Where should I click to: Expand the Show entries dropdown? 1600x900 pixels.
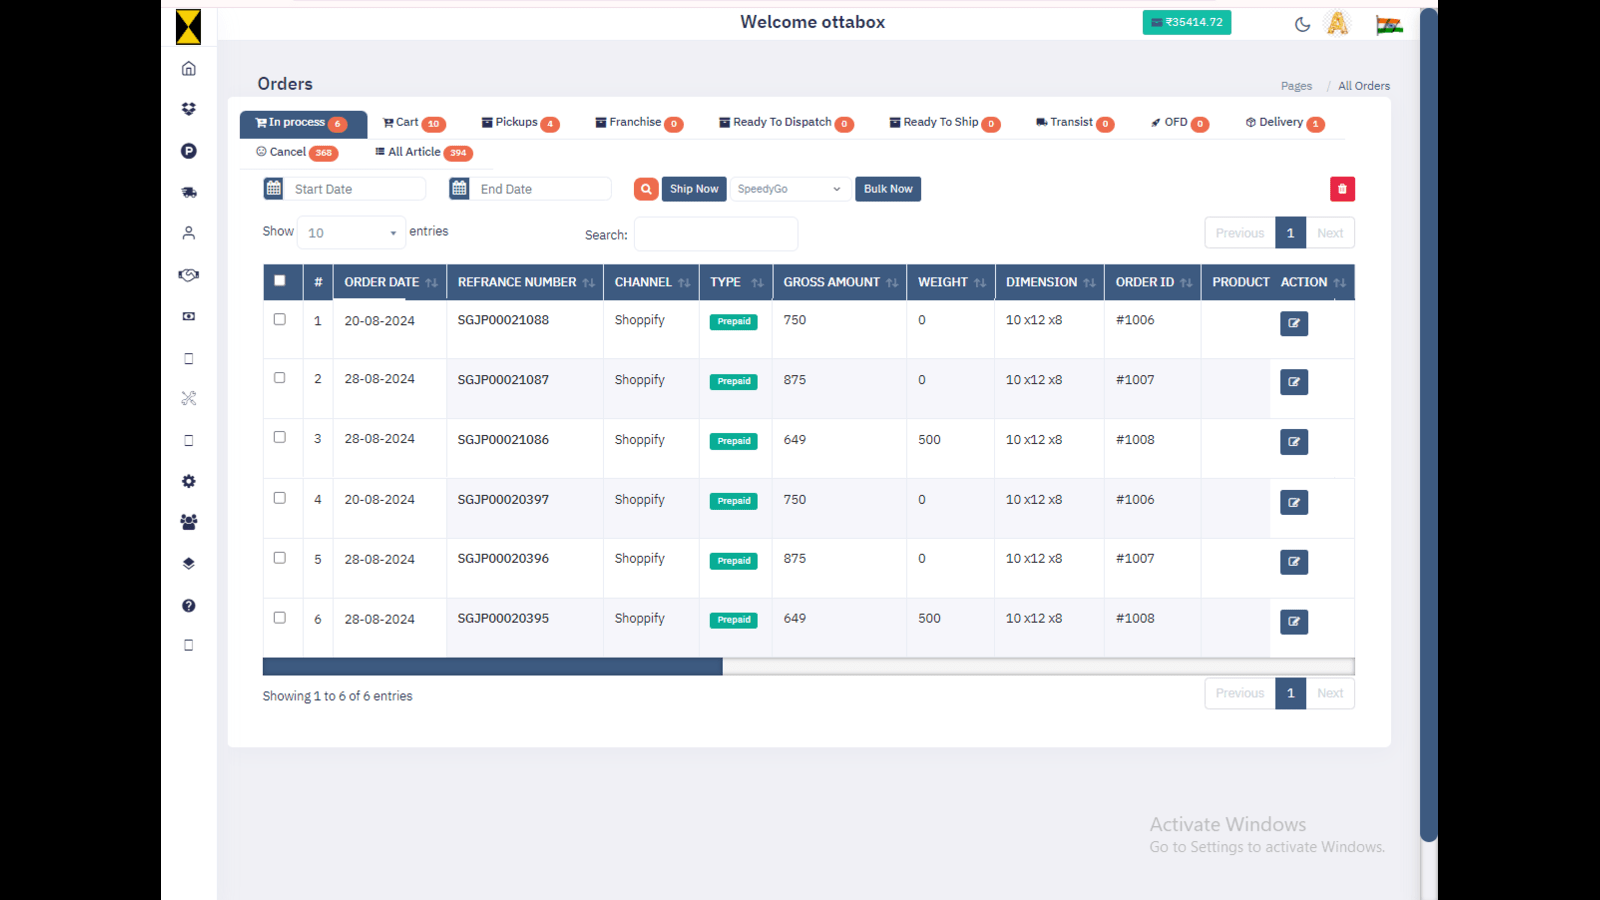tap(351, 232)
